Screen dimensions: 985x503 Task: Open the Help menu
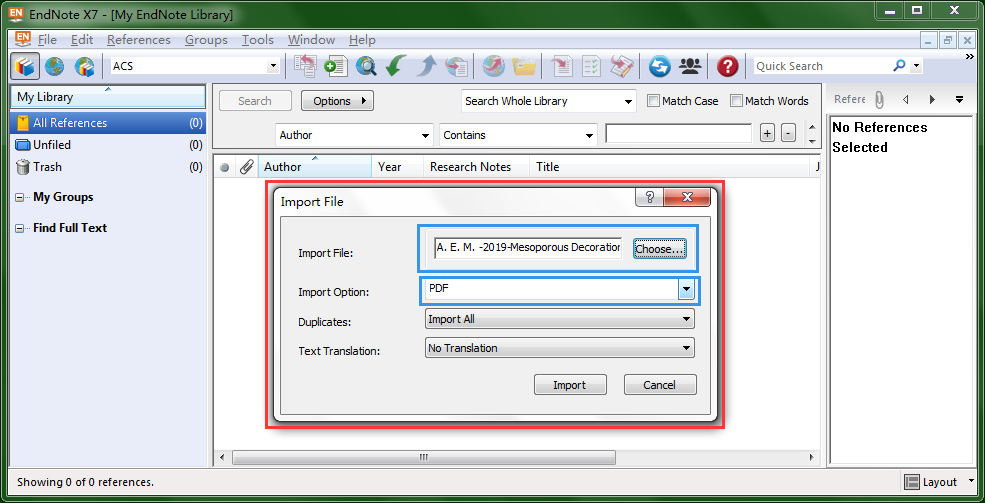pos(362,40)
